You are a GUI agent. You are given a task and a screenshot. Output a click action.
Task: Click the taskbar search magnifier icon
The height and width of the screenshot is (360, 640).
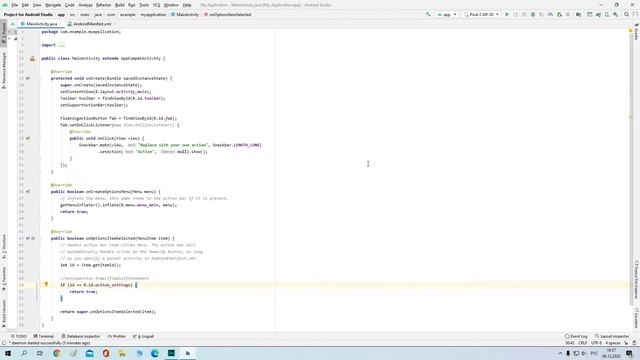(24, 353)
